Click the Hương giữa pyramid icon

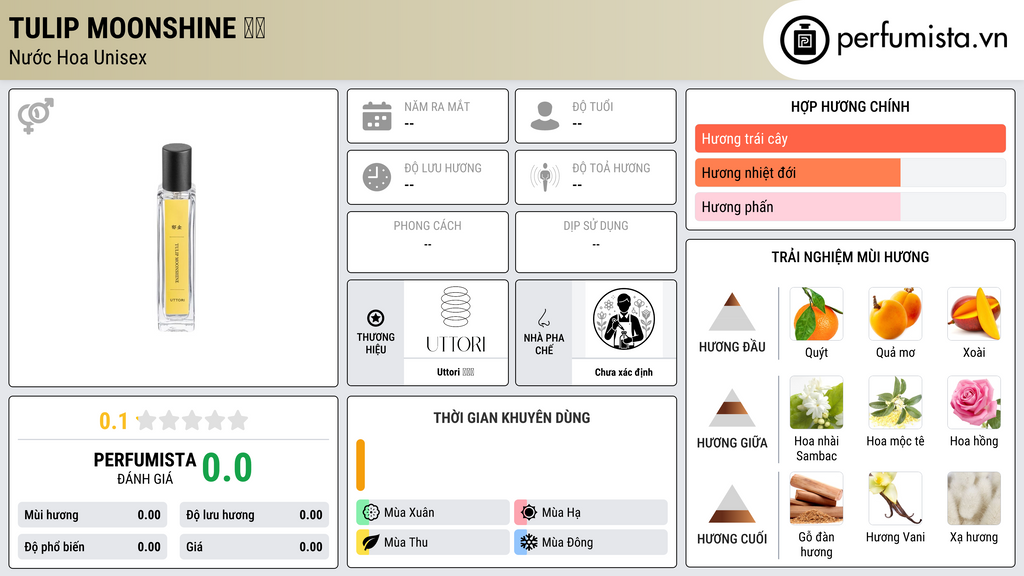pos(732,408)
